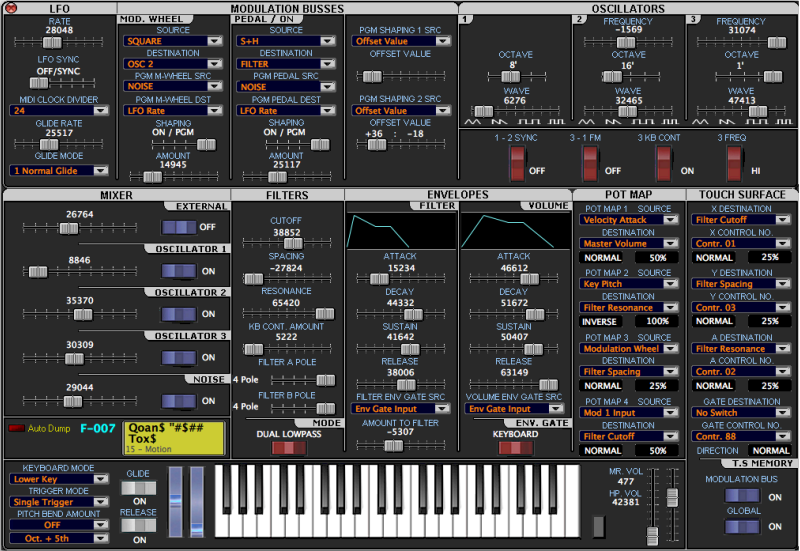Screen dimensions: 800x551
Task: Click the PEDAL / ON bus header
Action: tap(262, 19)
